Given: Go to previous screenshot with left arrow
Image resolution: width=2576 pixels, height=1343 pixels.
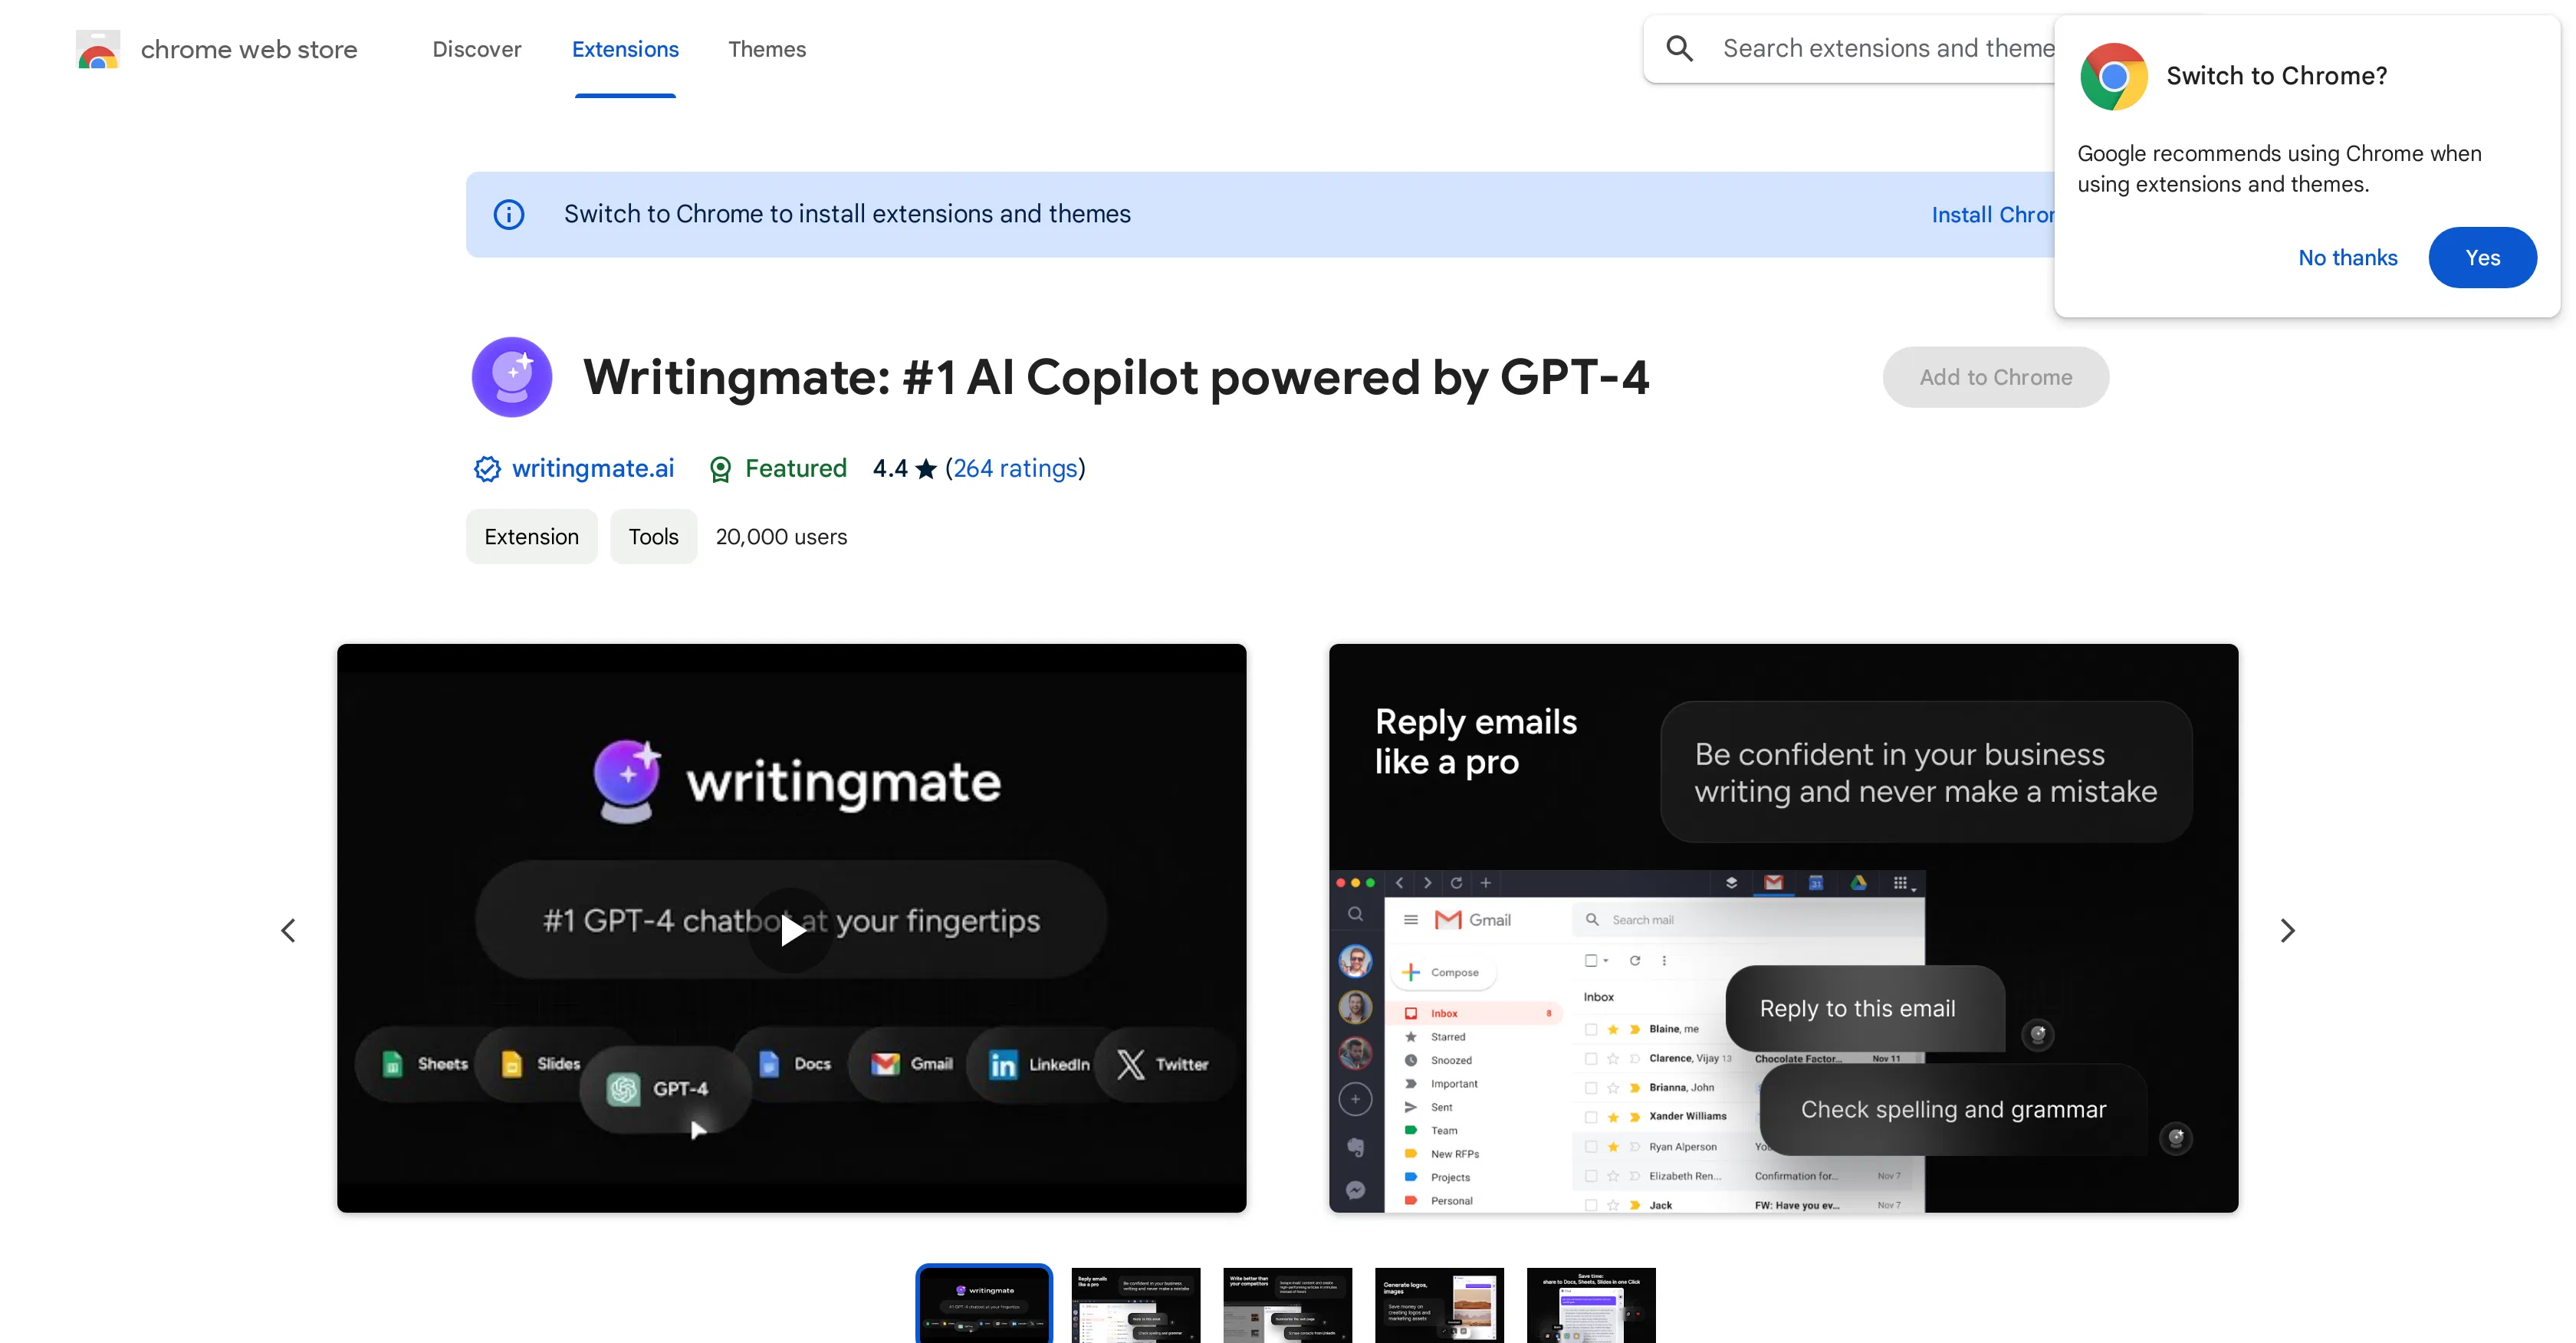Looking at the screenshot, I should (x=289, y=930).
